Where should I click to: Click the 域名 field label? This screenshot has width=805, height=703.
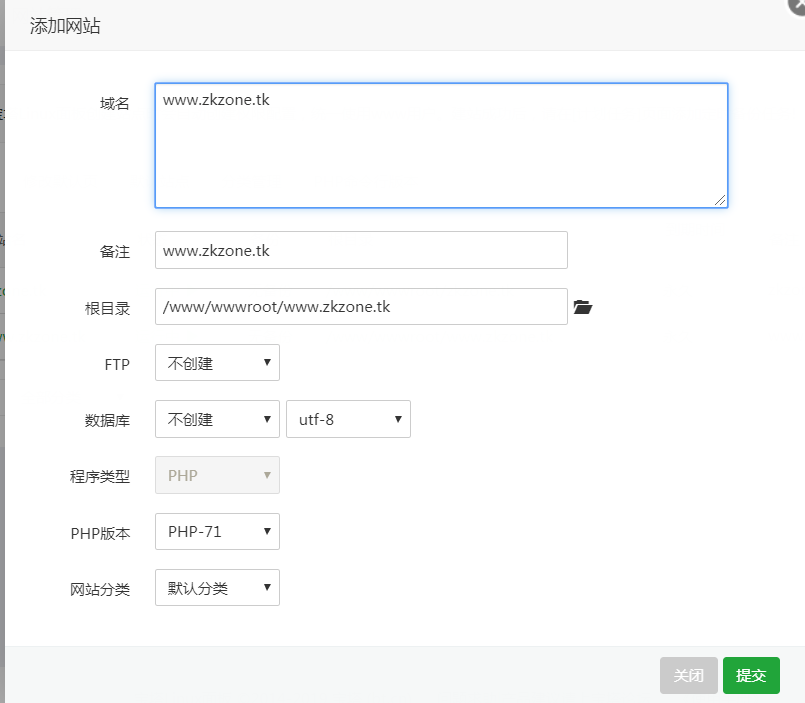pos(115,104)
